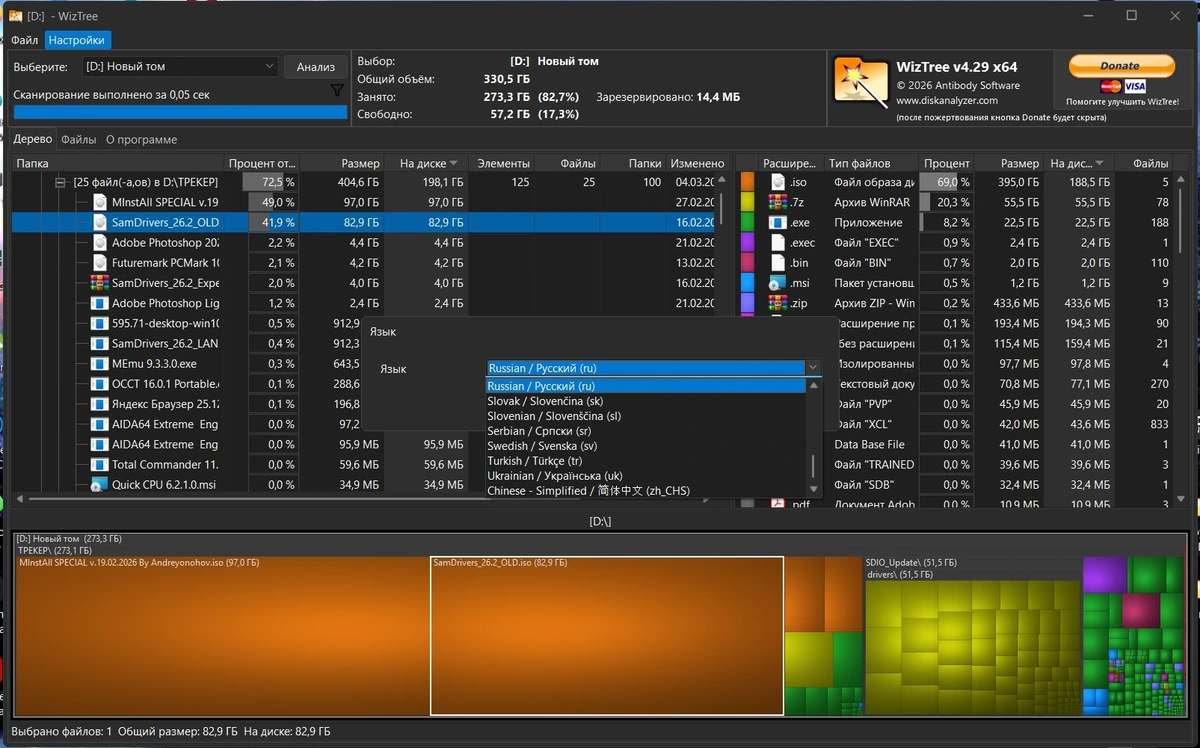Click the SamDrivers_26.2_OLD disc icon
This screenshot has height=748, width=1200.
(99, 222)
